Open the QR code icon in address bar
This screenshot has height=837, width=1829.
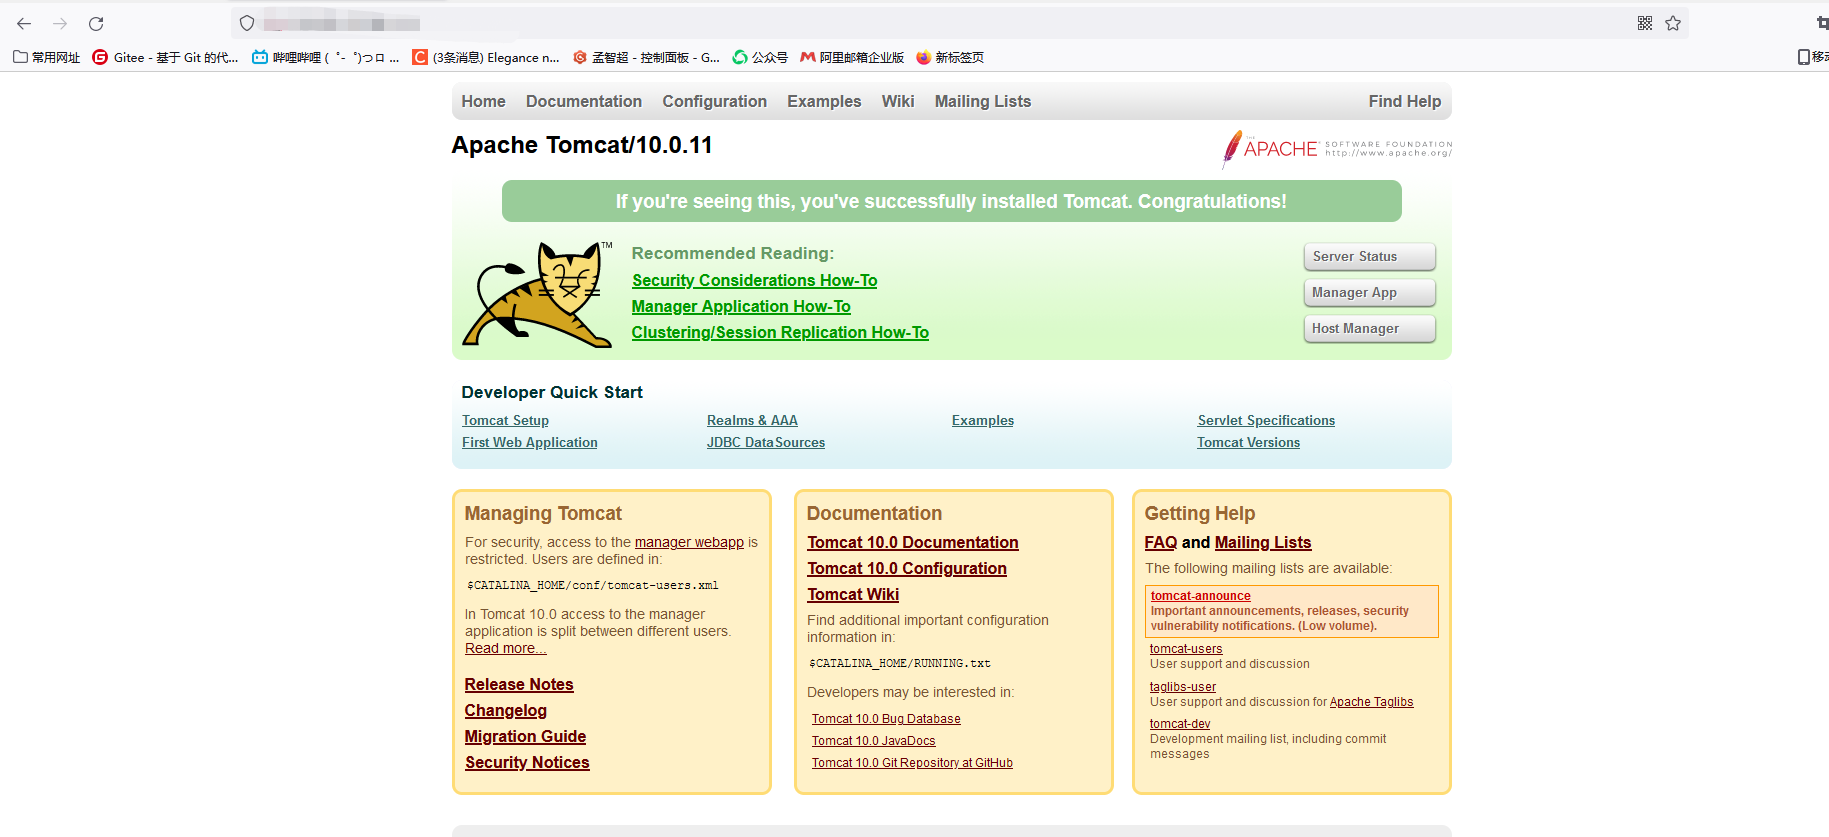1645,23
